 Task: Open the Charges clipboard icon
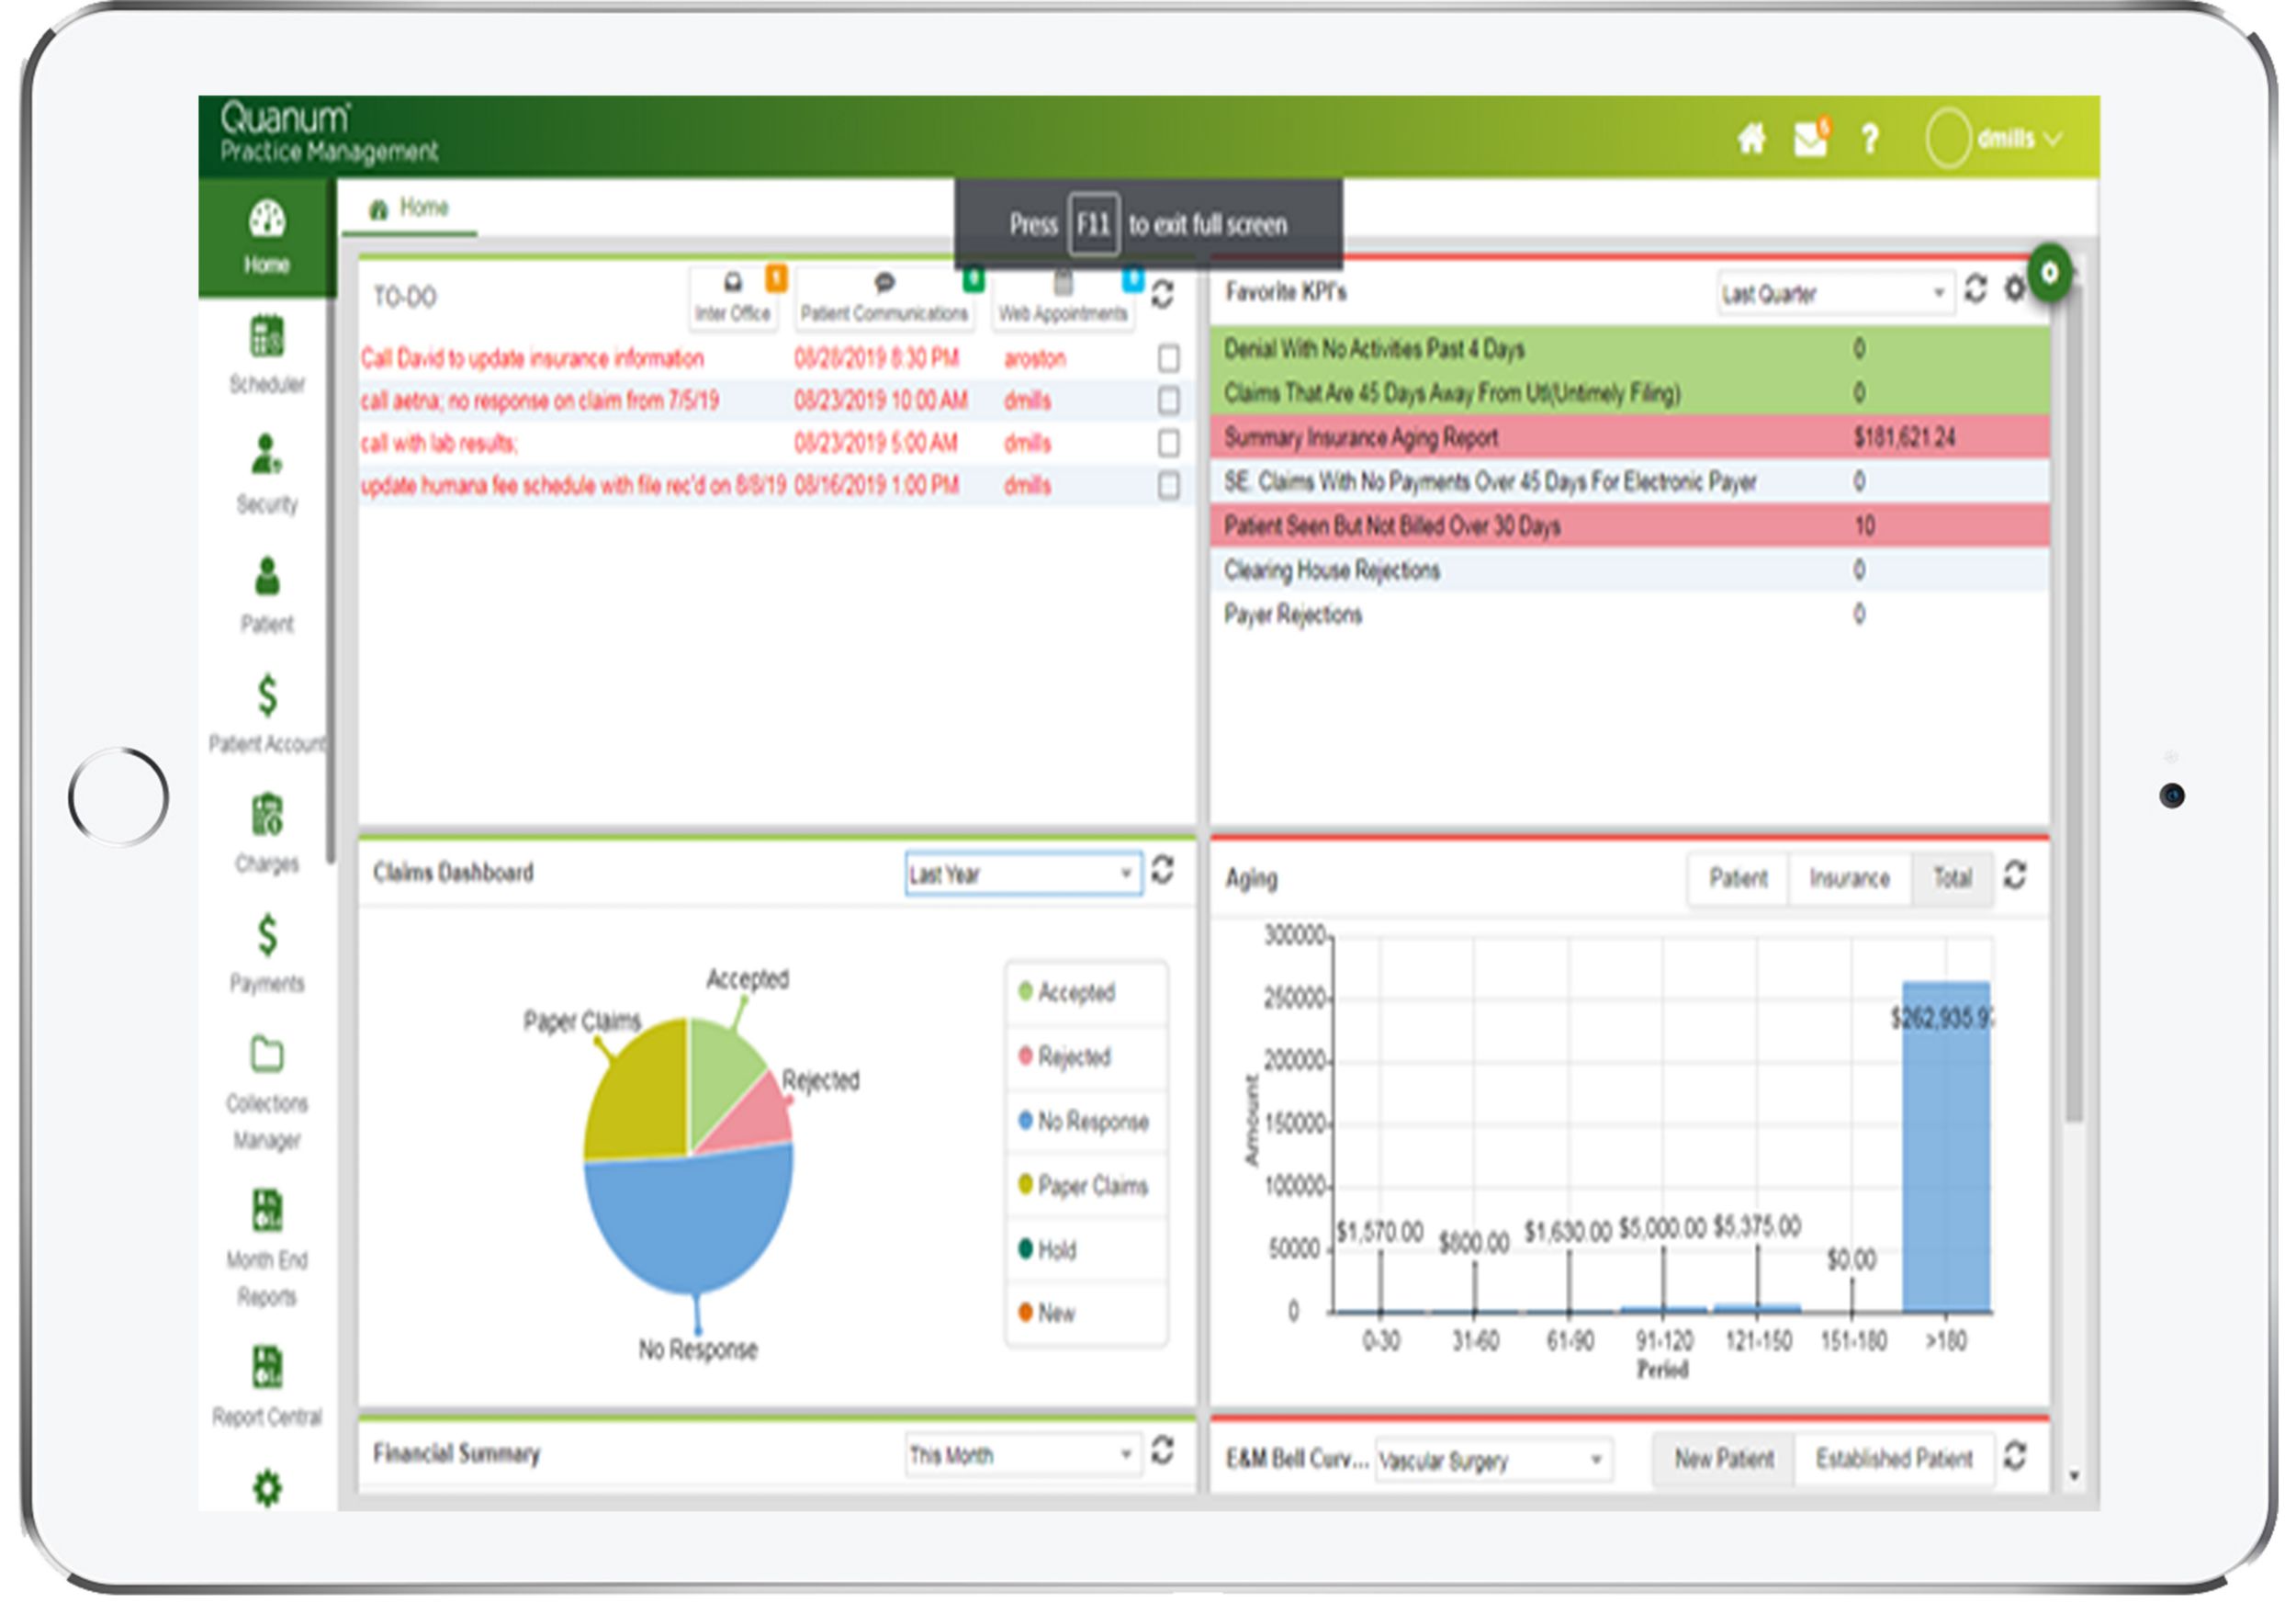[266, 816]
